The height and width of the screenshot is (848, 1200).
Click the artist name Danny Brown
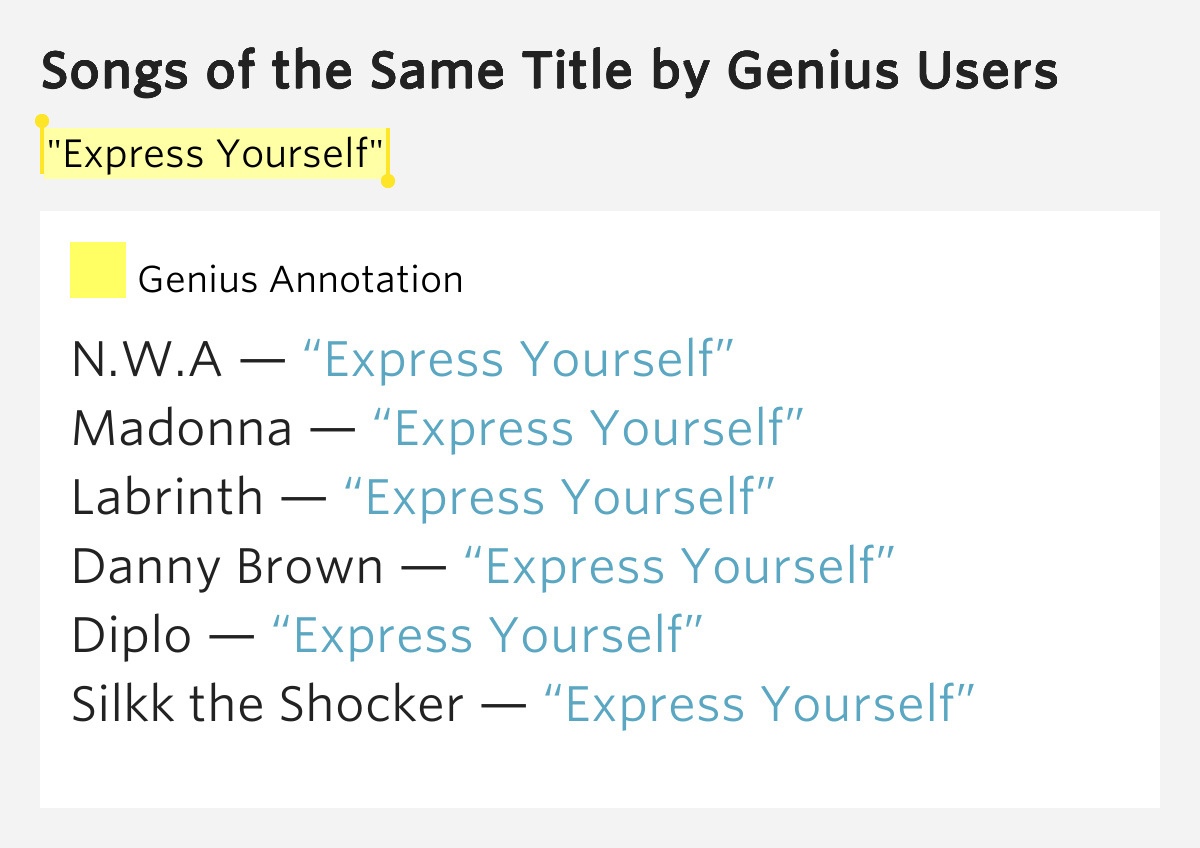coord(227,567)
